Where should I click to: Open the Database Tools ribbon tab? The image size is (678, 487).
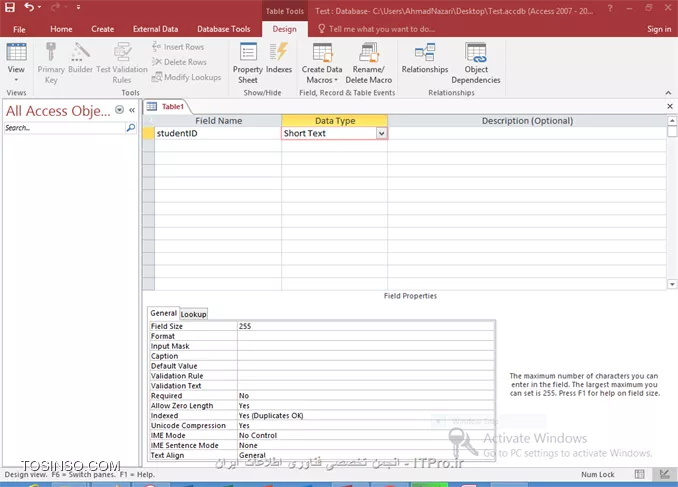[226, 29]
